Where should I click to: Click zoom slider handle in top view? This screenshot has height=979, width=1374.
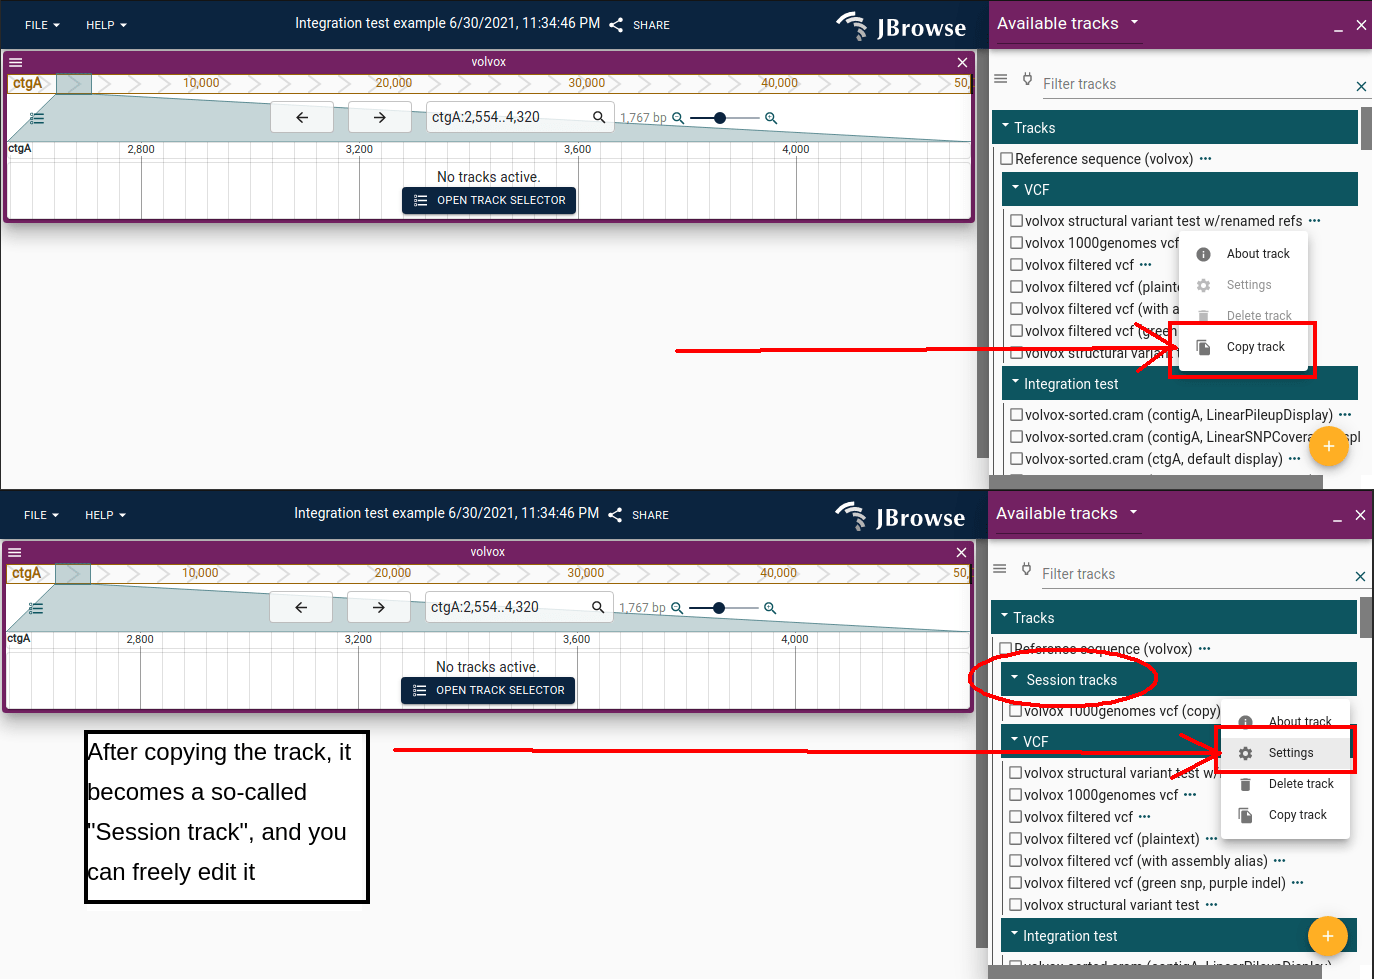[x=720, y=118]
